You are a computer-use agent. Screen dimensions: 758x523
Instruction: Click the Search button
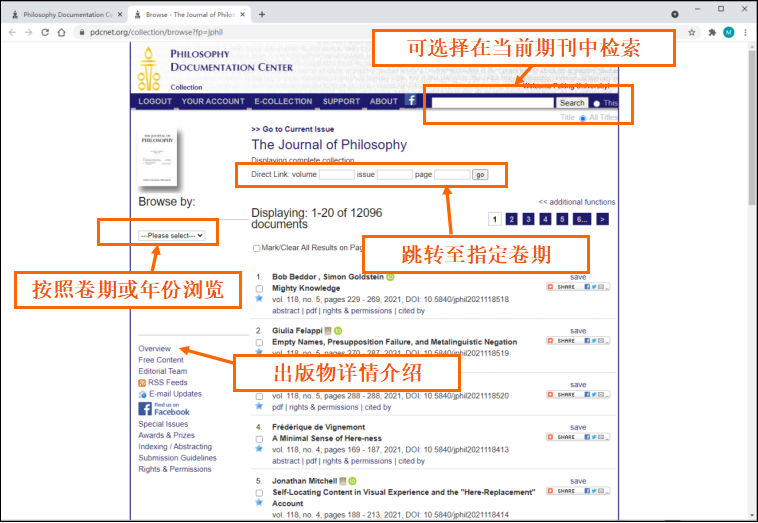click(x=572, y=103)
